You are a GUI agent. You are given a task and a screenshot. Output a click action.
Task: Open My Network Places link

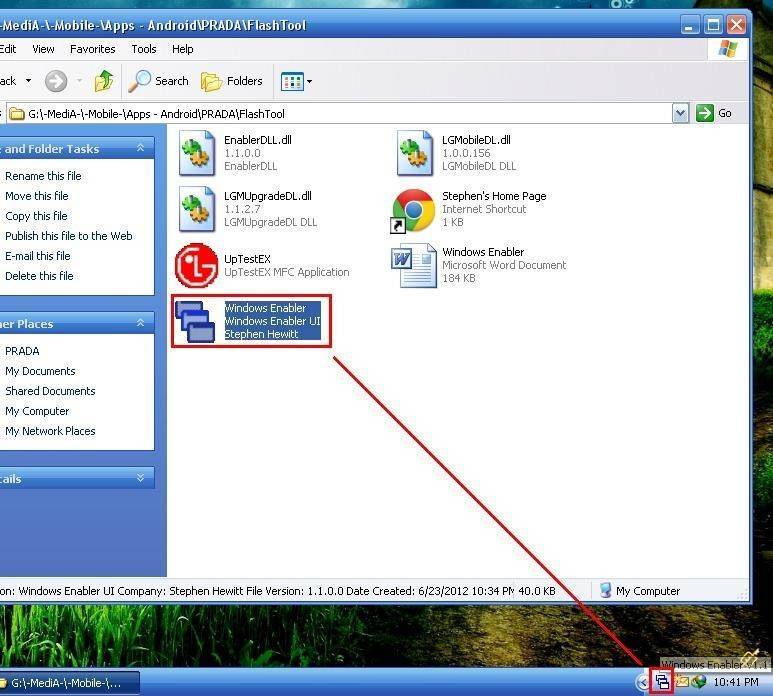(50, 431)
